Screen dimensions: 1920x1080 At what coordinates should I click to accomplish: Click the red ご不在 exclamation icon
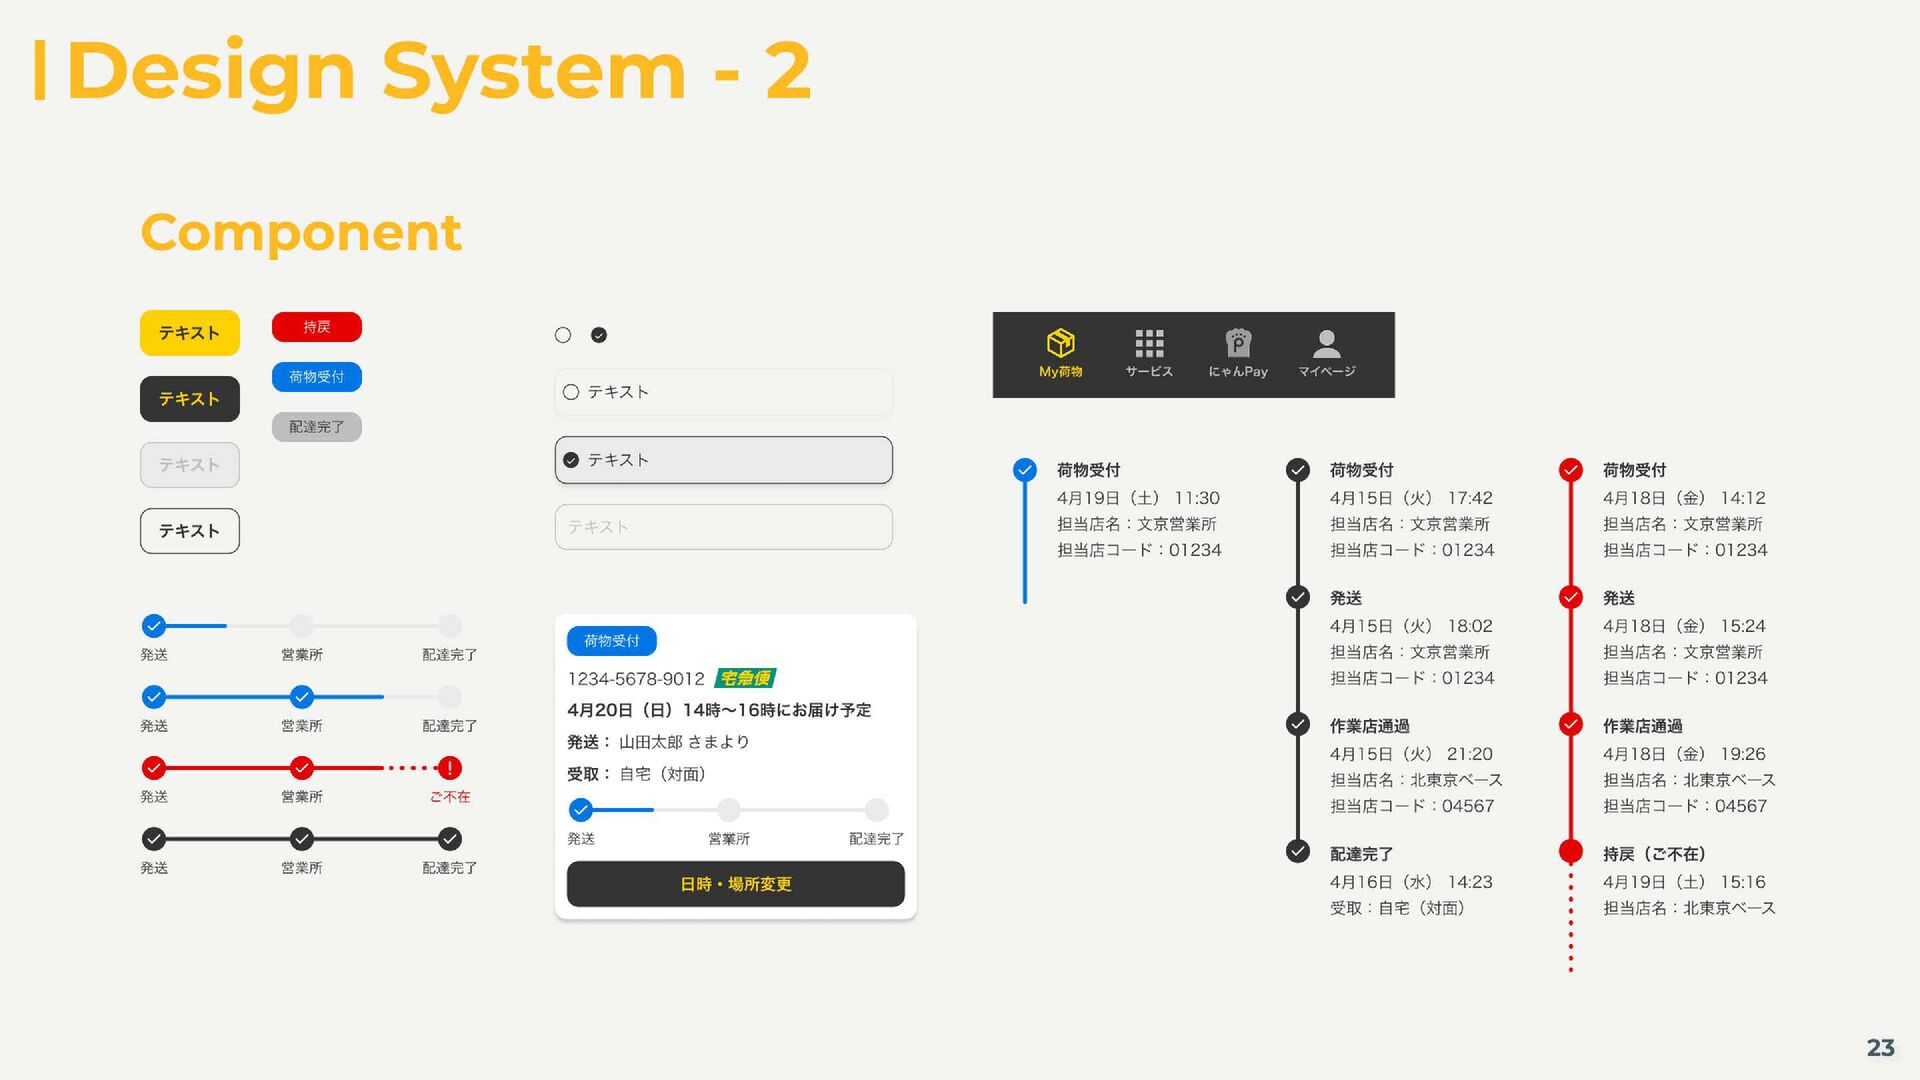point(449,768)
